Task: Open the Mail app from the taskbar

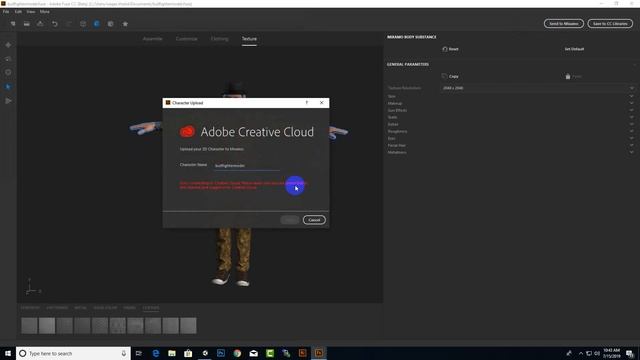Action: (253, 353)
